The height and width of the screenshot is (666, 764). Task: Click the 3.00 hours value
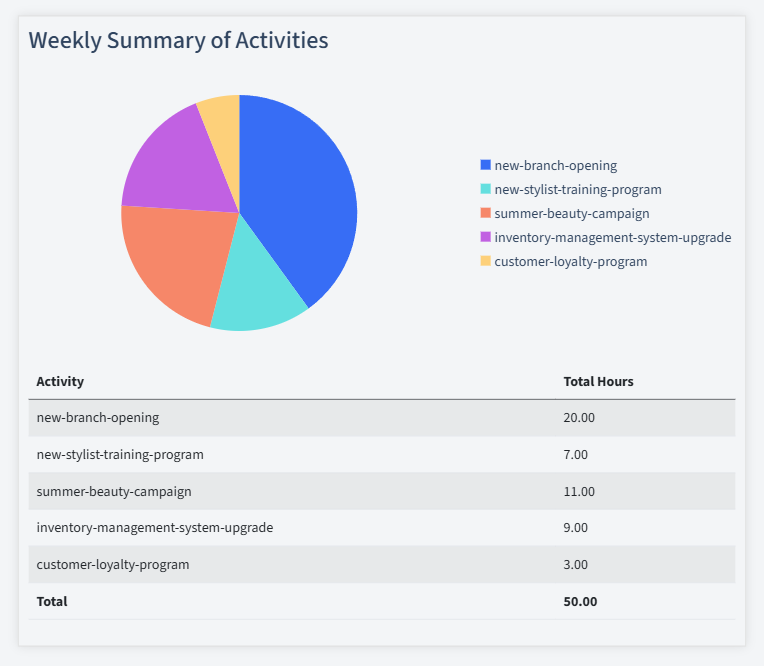[x=575, y=565]
